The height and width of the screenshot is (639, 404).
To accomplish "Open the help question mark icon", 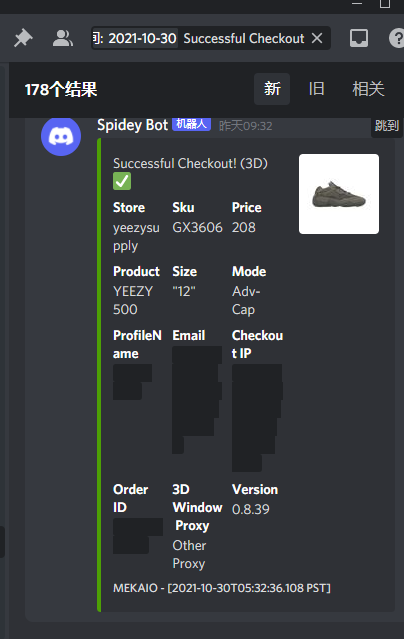I will point(396,39).
